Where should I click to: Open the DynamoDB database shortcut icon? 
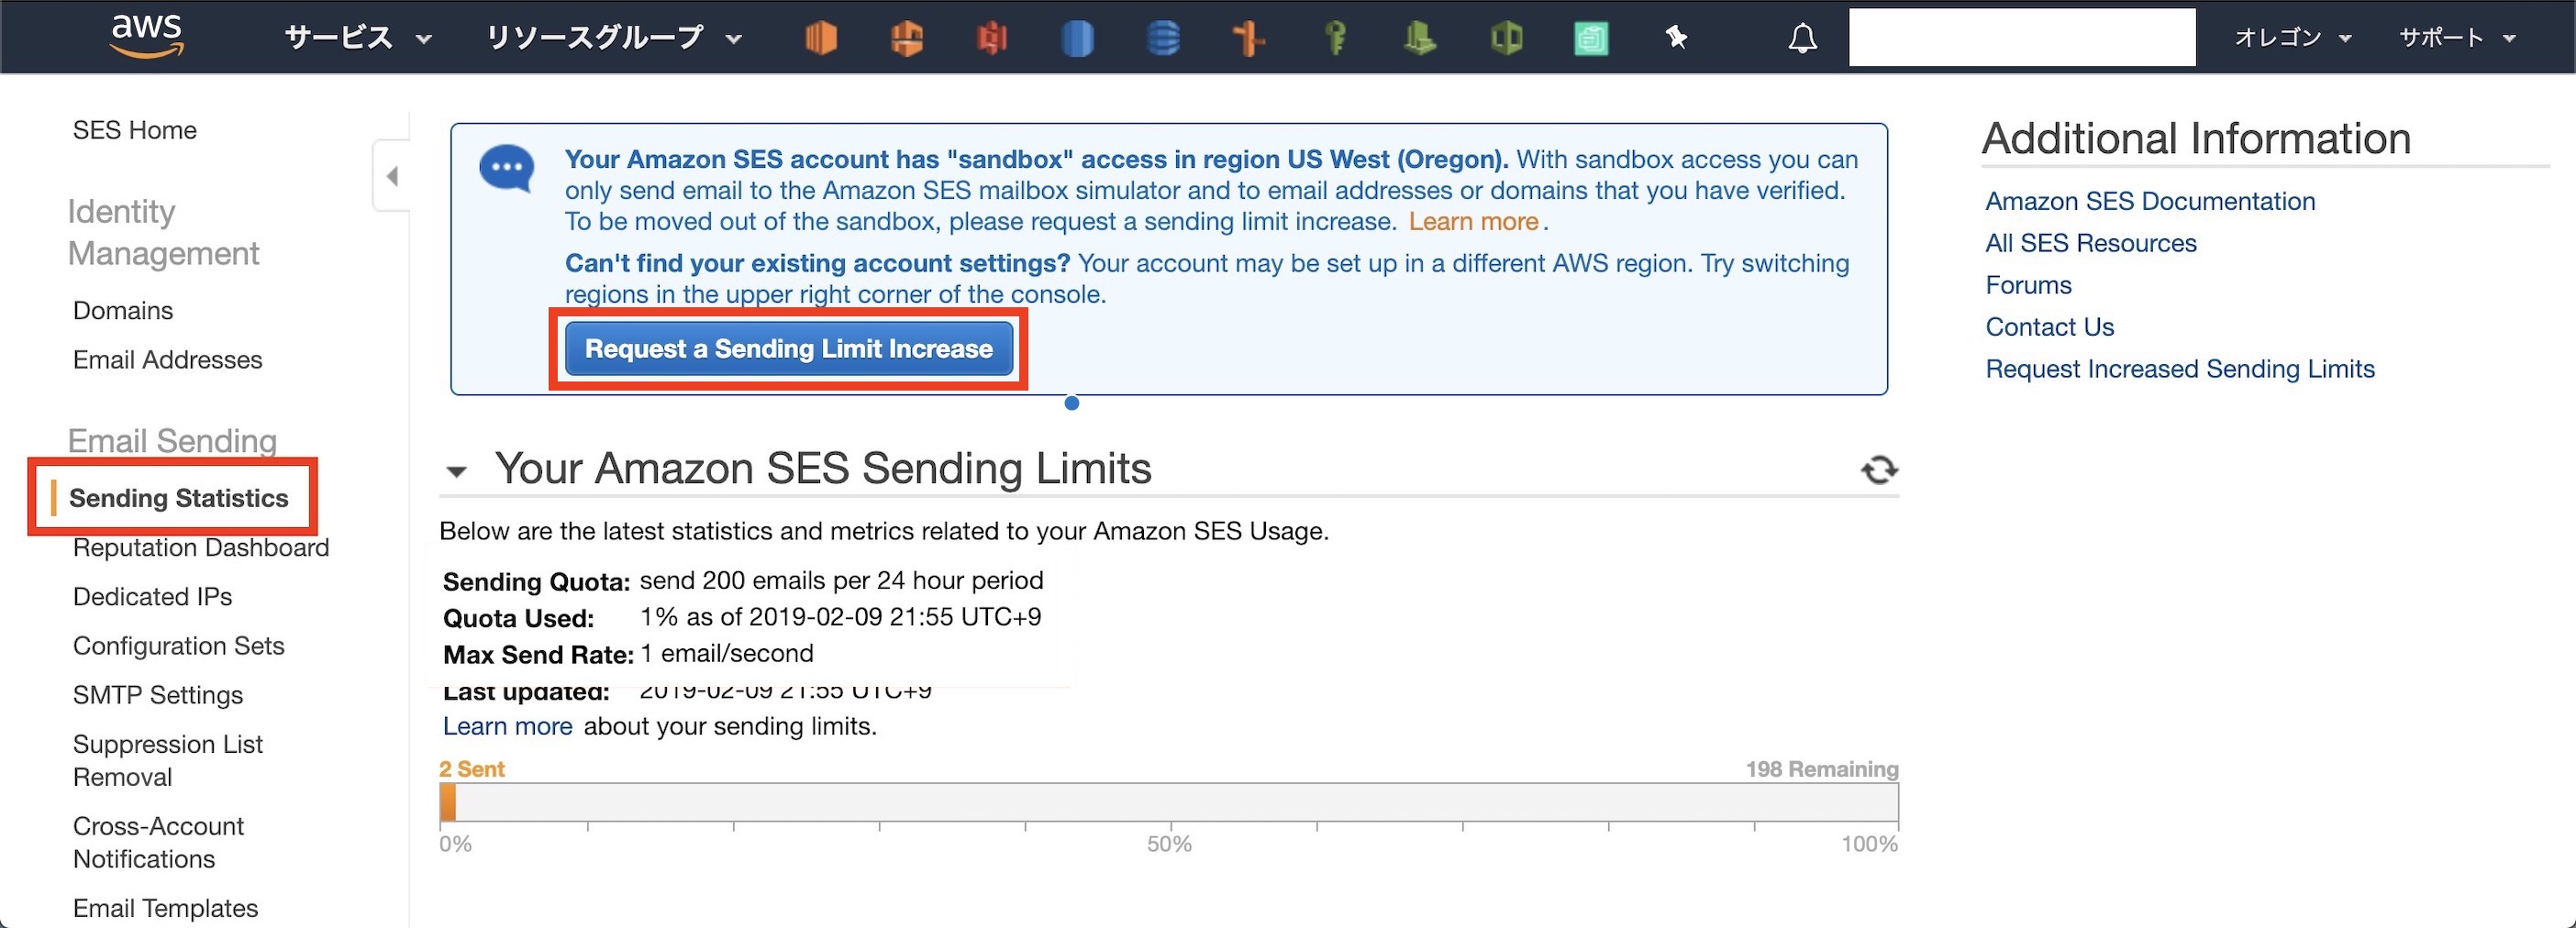point(1163,38)
